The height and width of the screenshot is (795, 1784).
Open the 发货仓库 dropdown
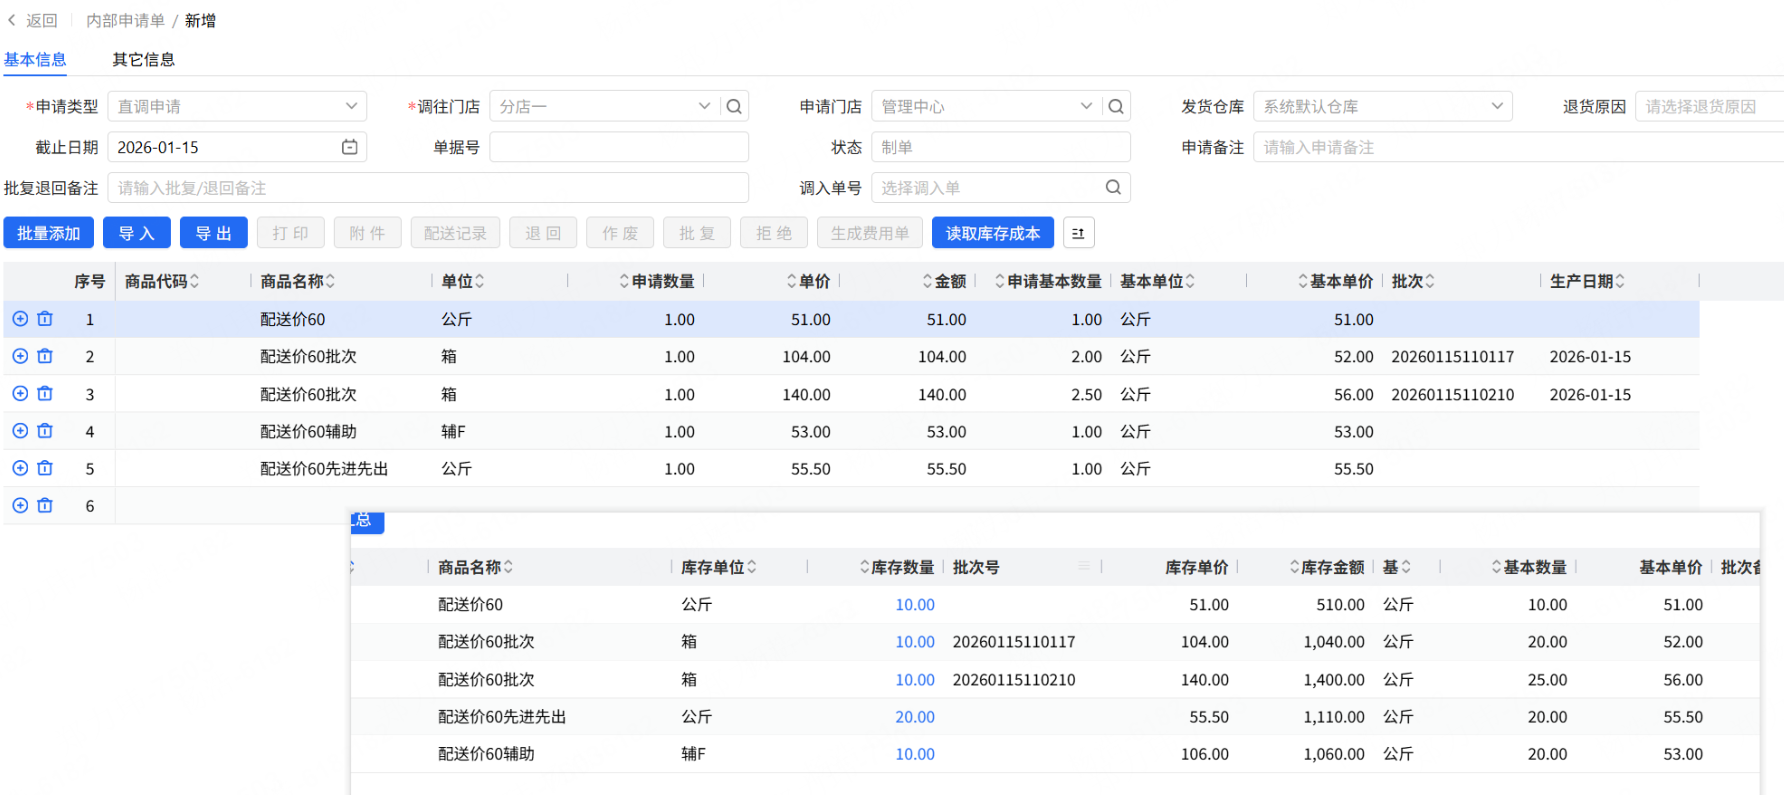pos(1497,106)
